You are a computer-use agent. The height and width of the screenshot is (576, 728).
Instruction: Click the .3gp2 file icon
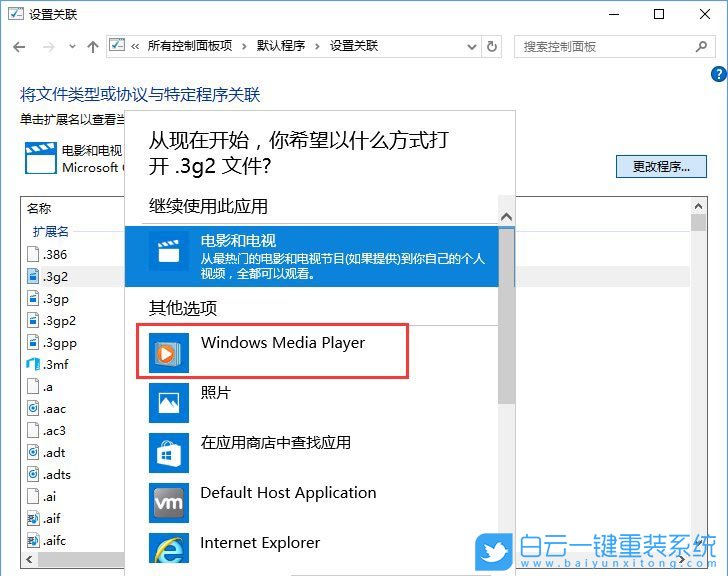[32, 320]
